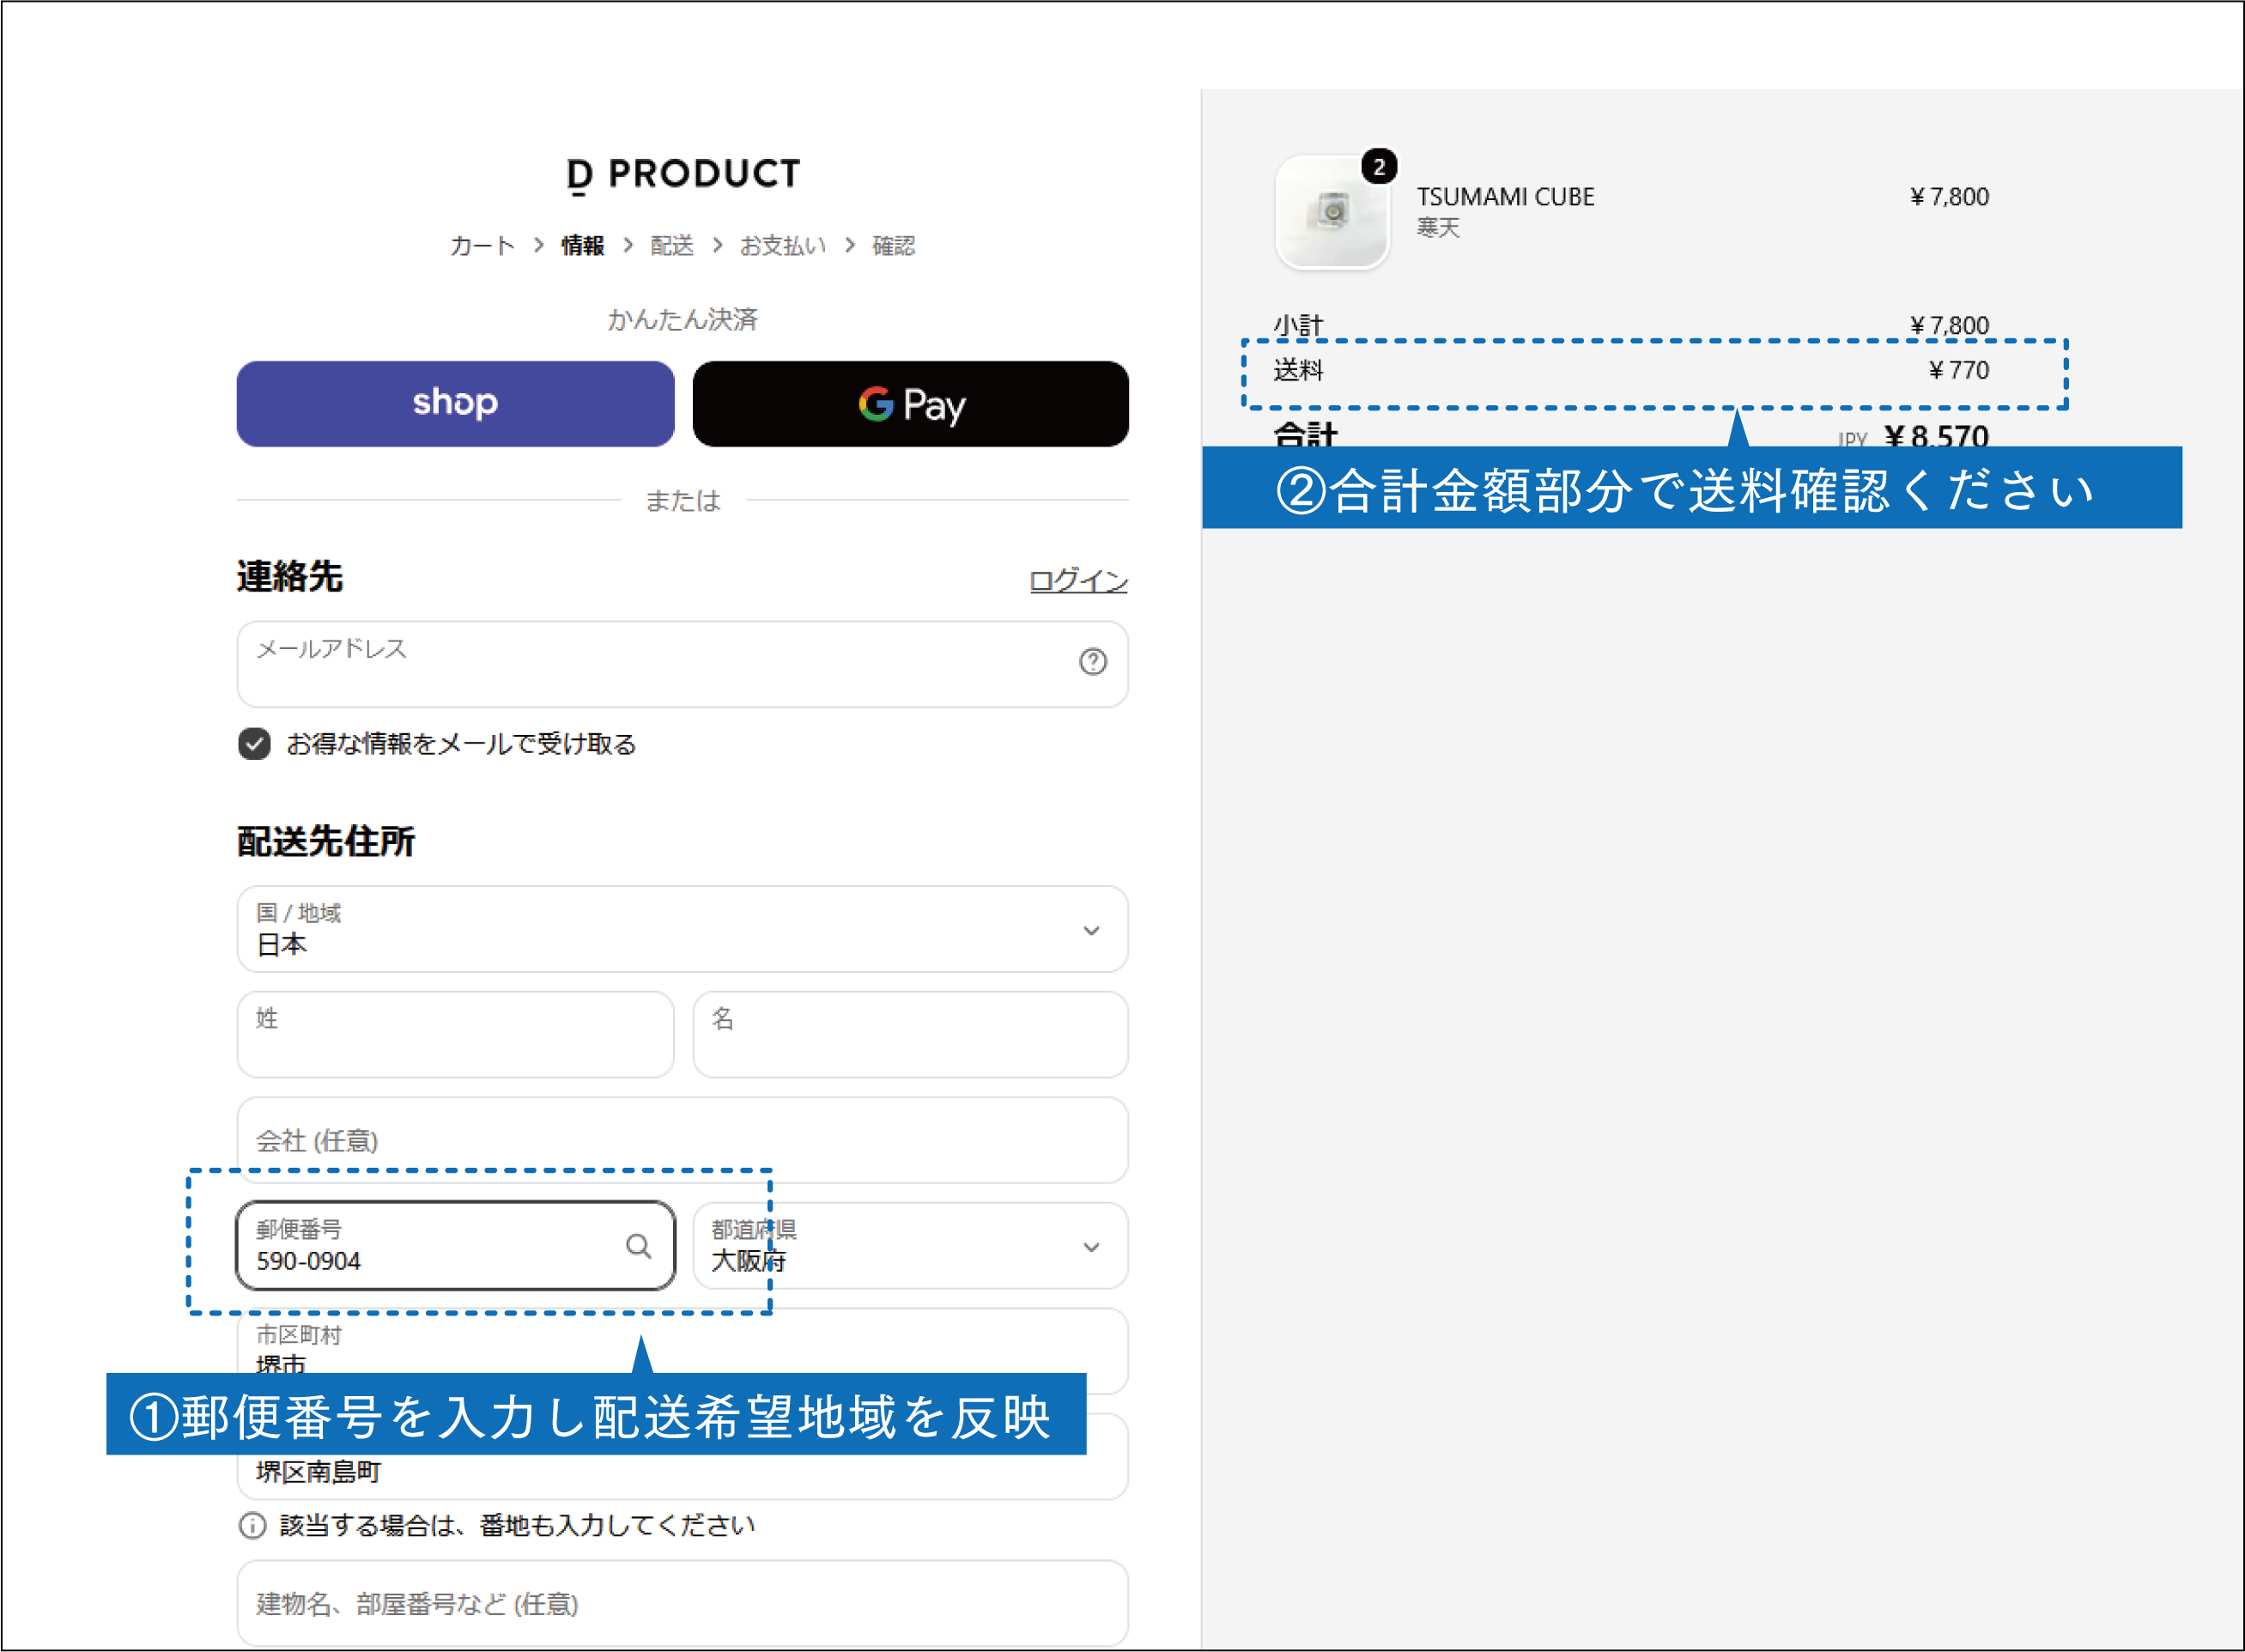Click the info icon beside 該当する場合は notice
Viewport: 2245px width, 1652px height.
coord(252,1525)
